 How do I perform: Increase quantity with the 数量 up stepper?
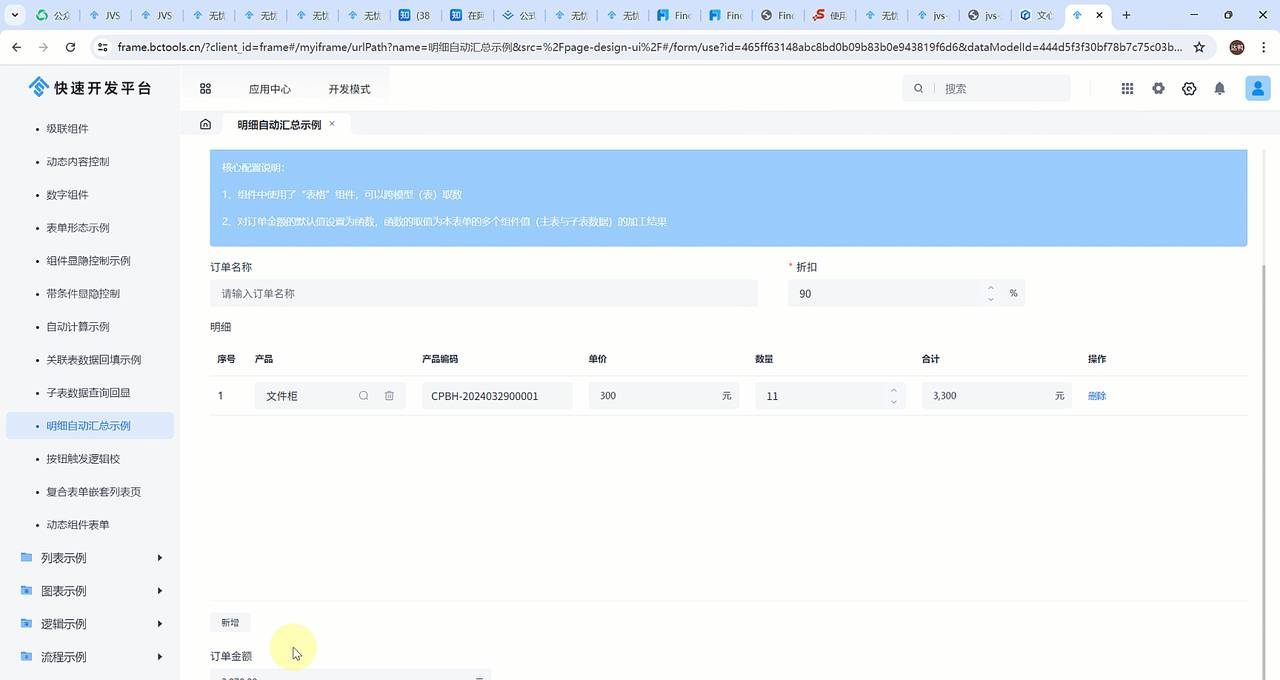coord(891,390)
